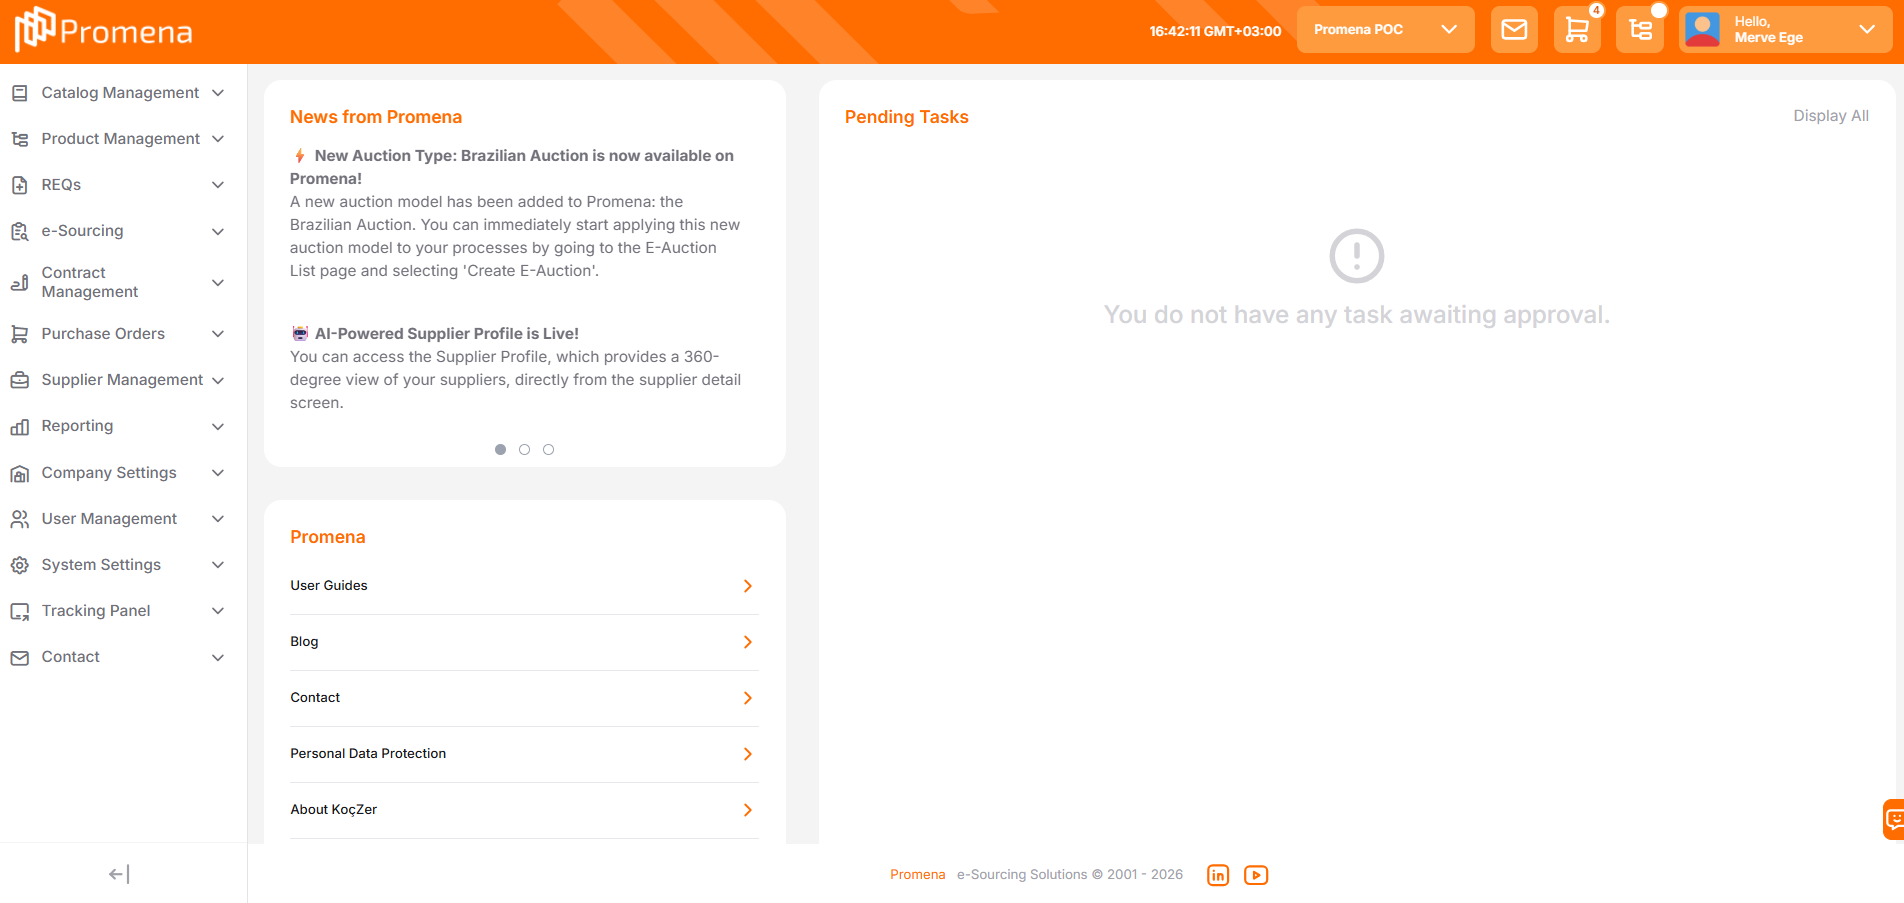Click the Pending Tasks heading
1904x903 pixels.
(907, 117)
